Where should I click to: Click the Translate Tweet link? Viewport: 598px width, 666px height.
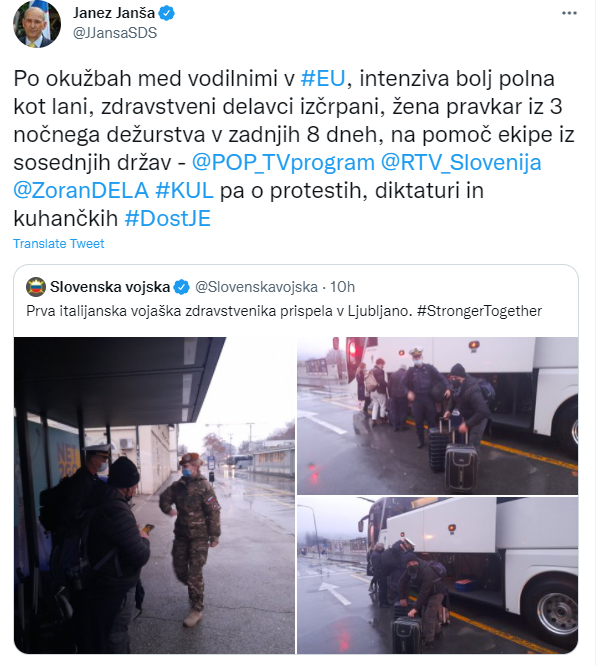59,244
